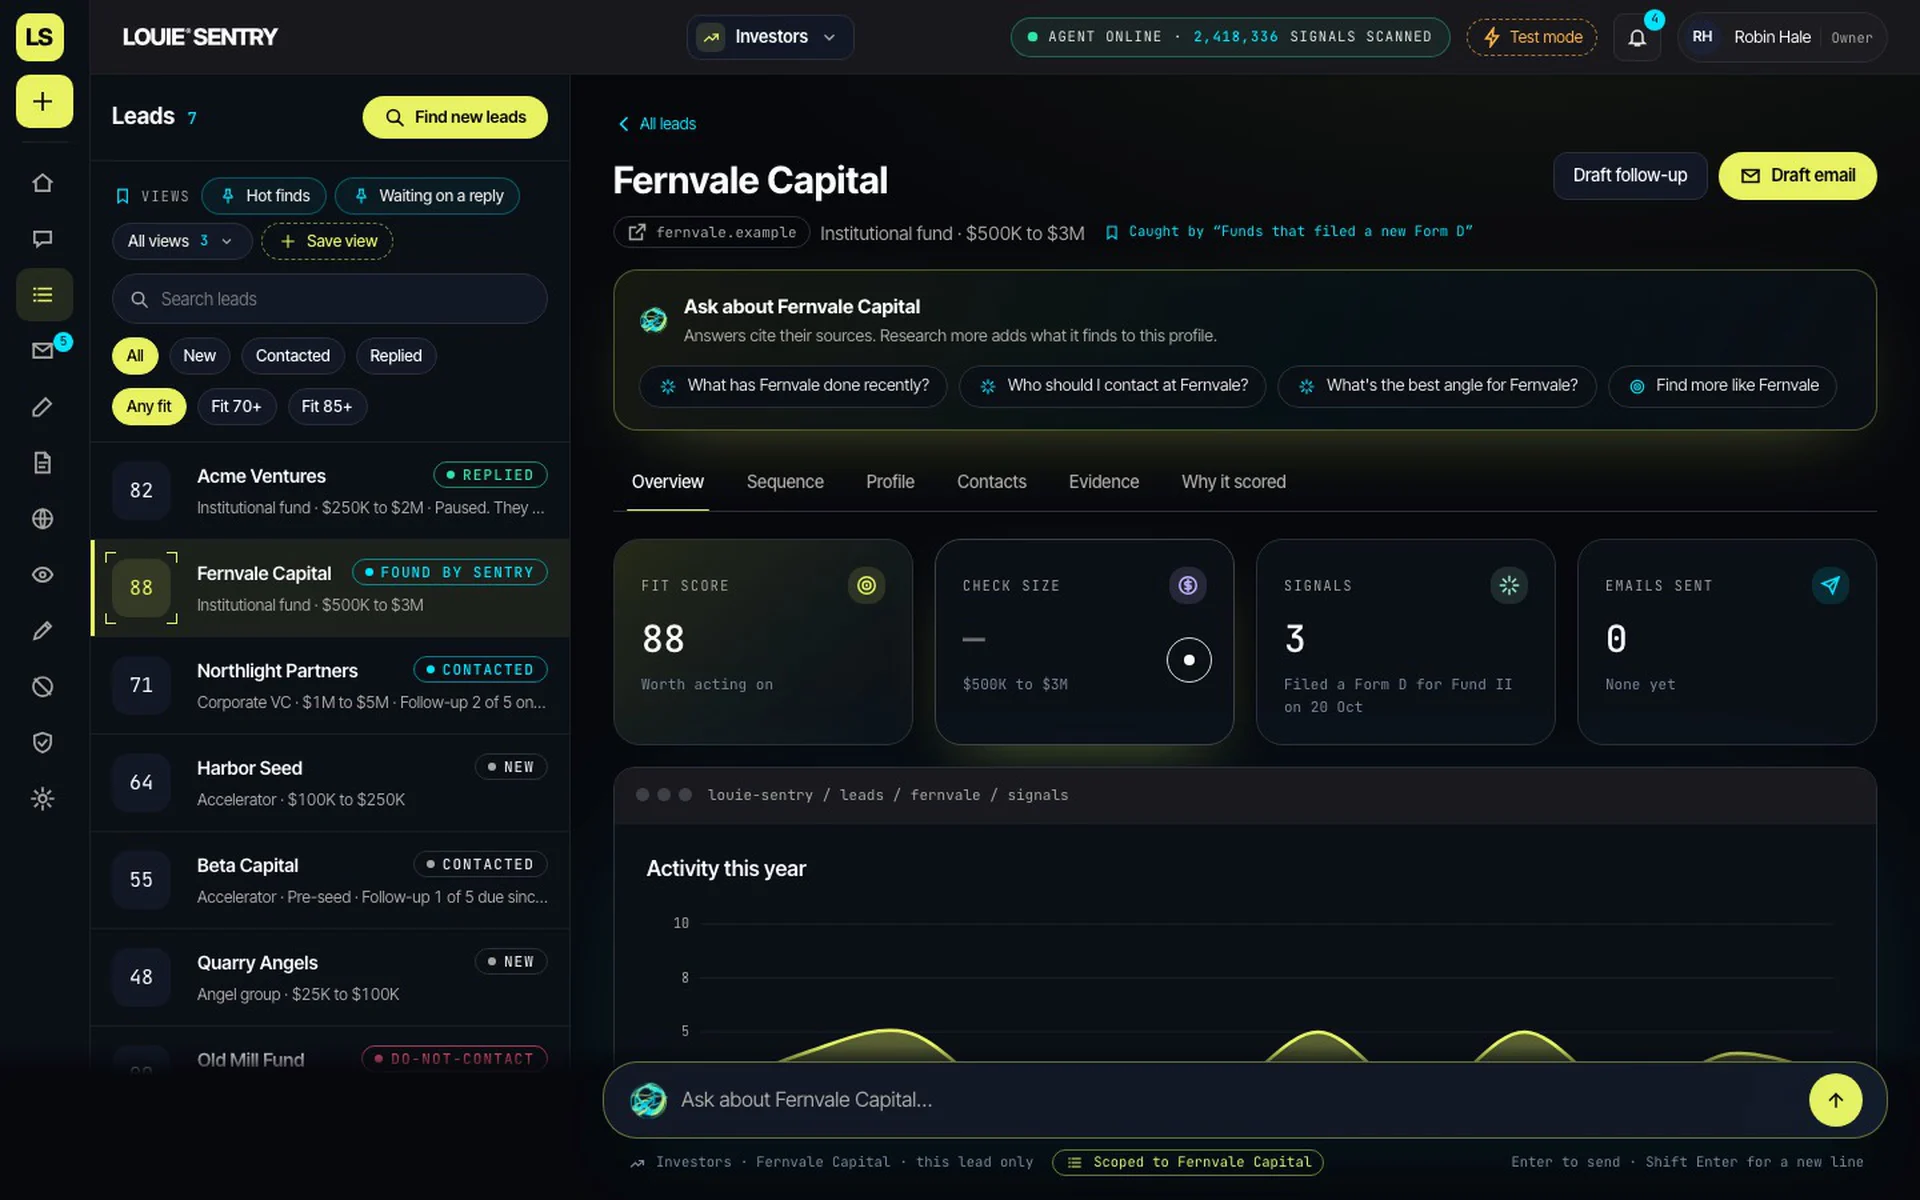Open the chat bubble icon in sidebar
Image resolution: width=1920 pixels, height=1200 pixels.
pyautogui.click(x=42, y=239)
